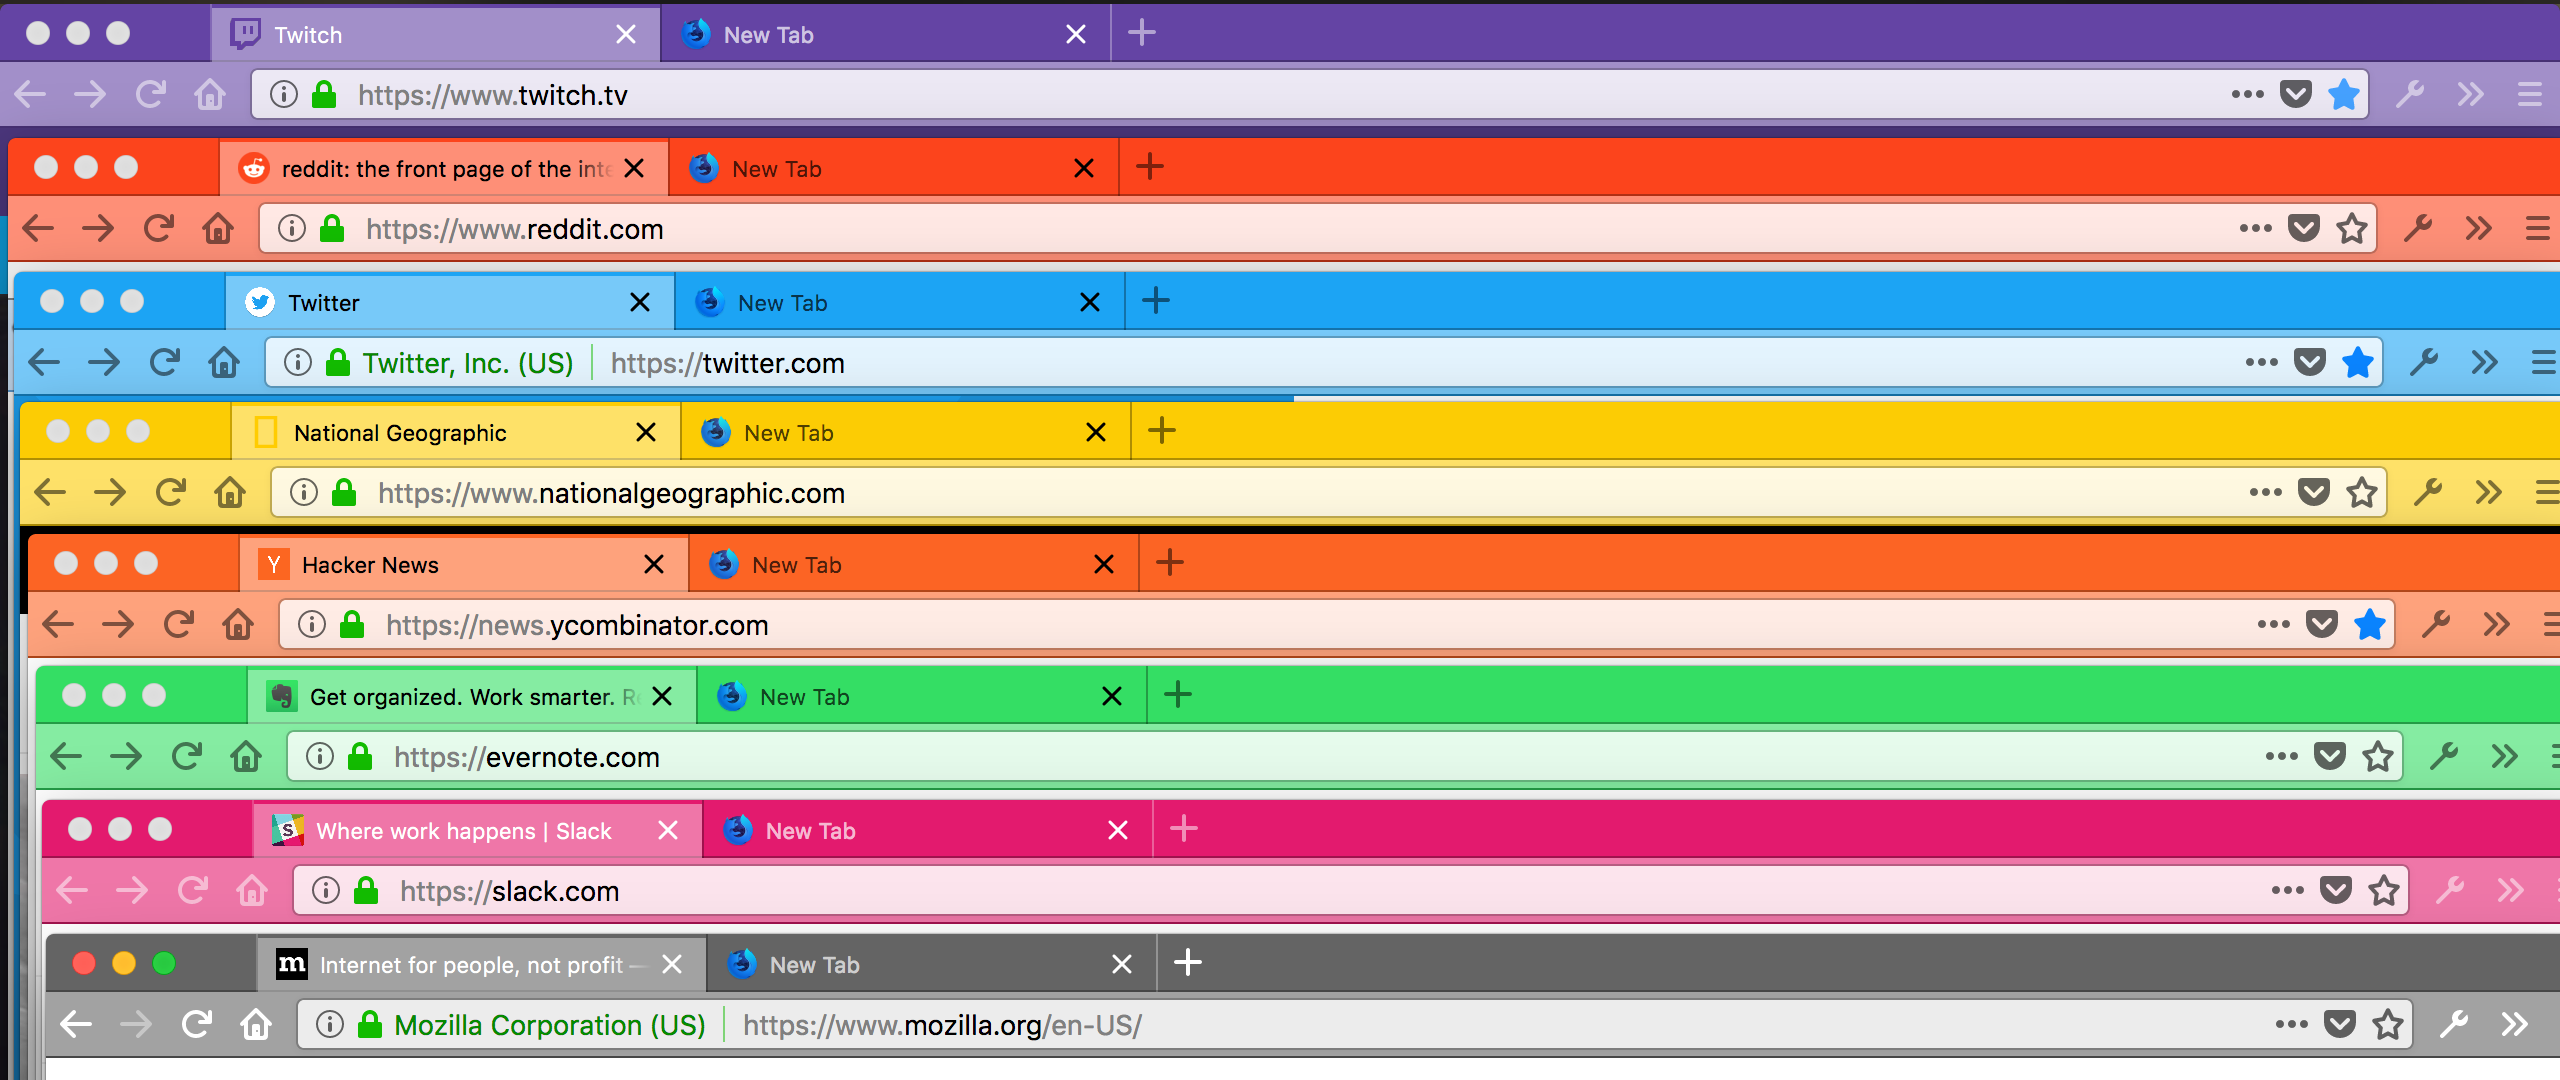Open site information icon for slack.com
The height and width of the screenshot is (1080, 2560).
tap(326, 890)
